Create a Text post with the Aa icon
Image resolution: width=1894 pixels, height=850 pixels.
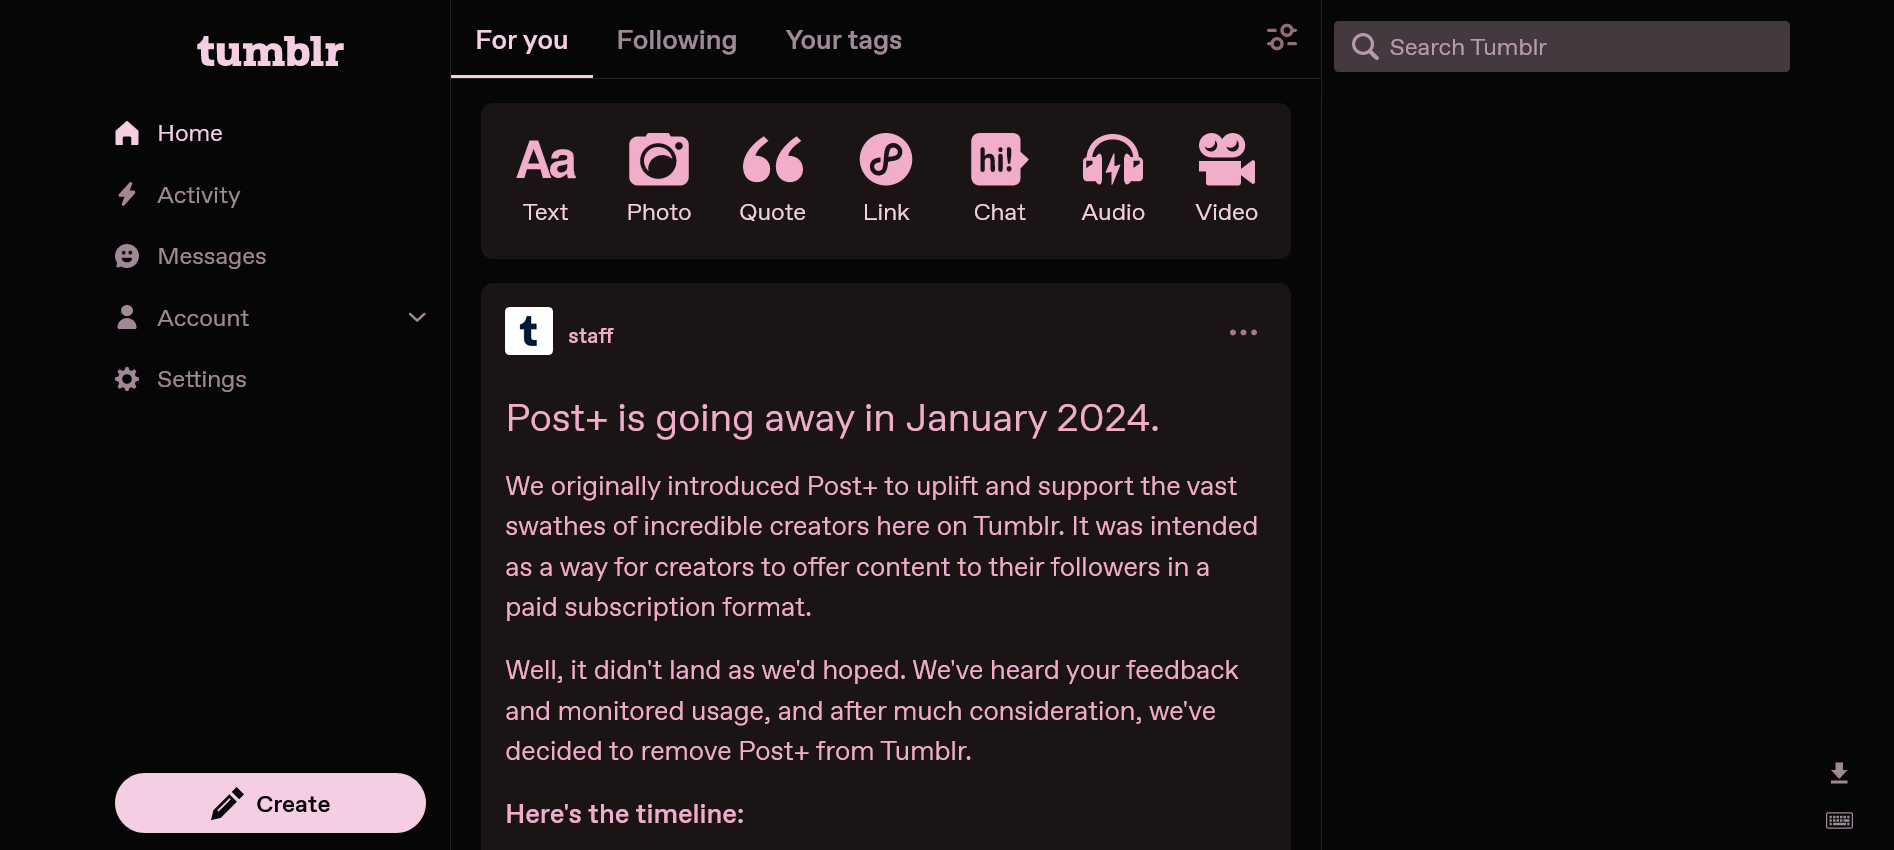(x=546, y=160)
